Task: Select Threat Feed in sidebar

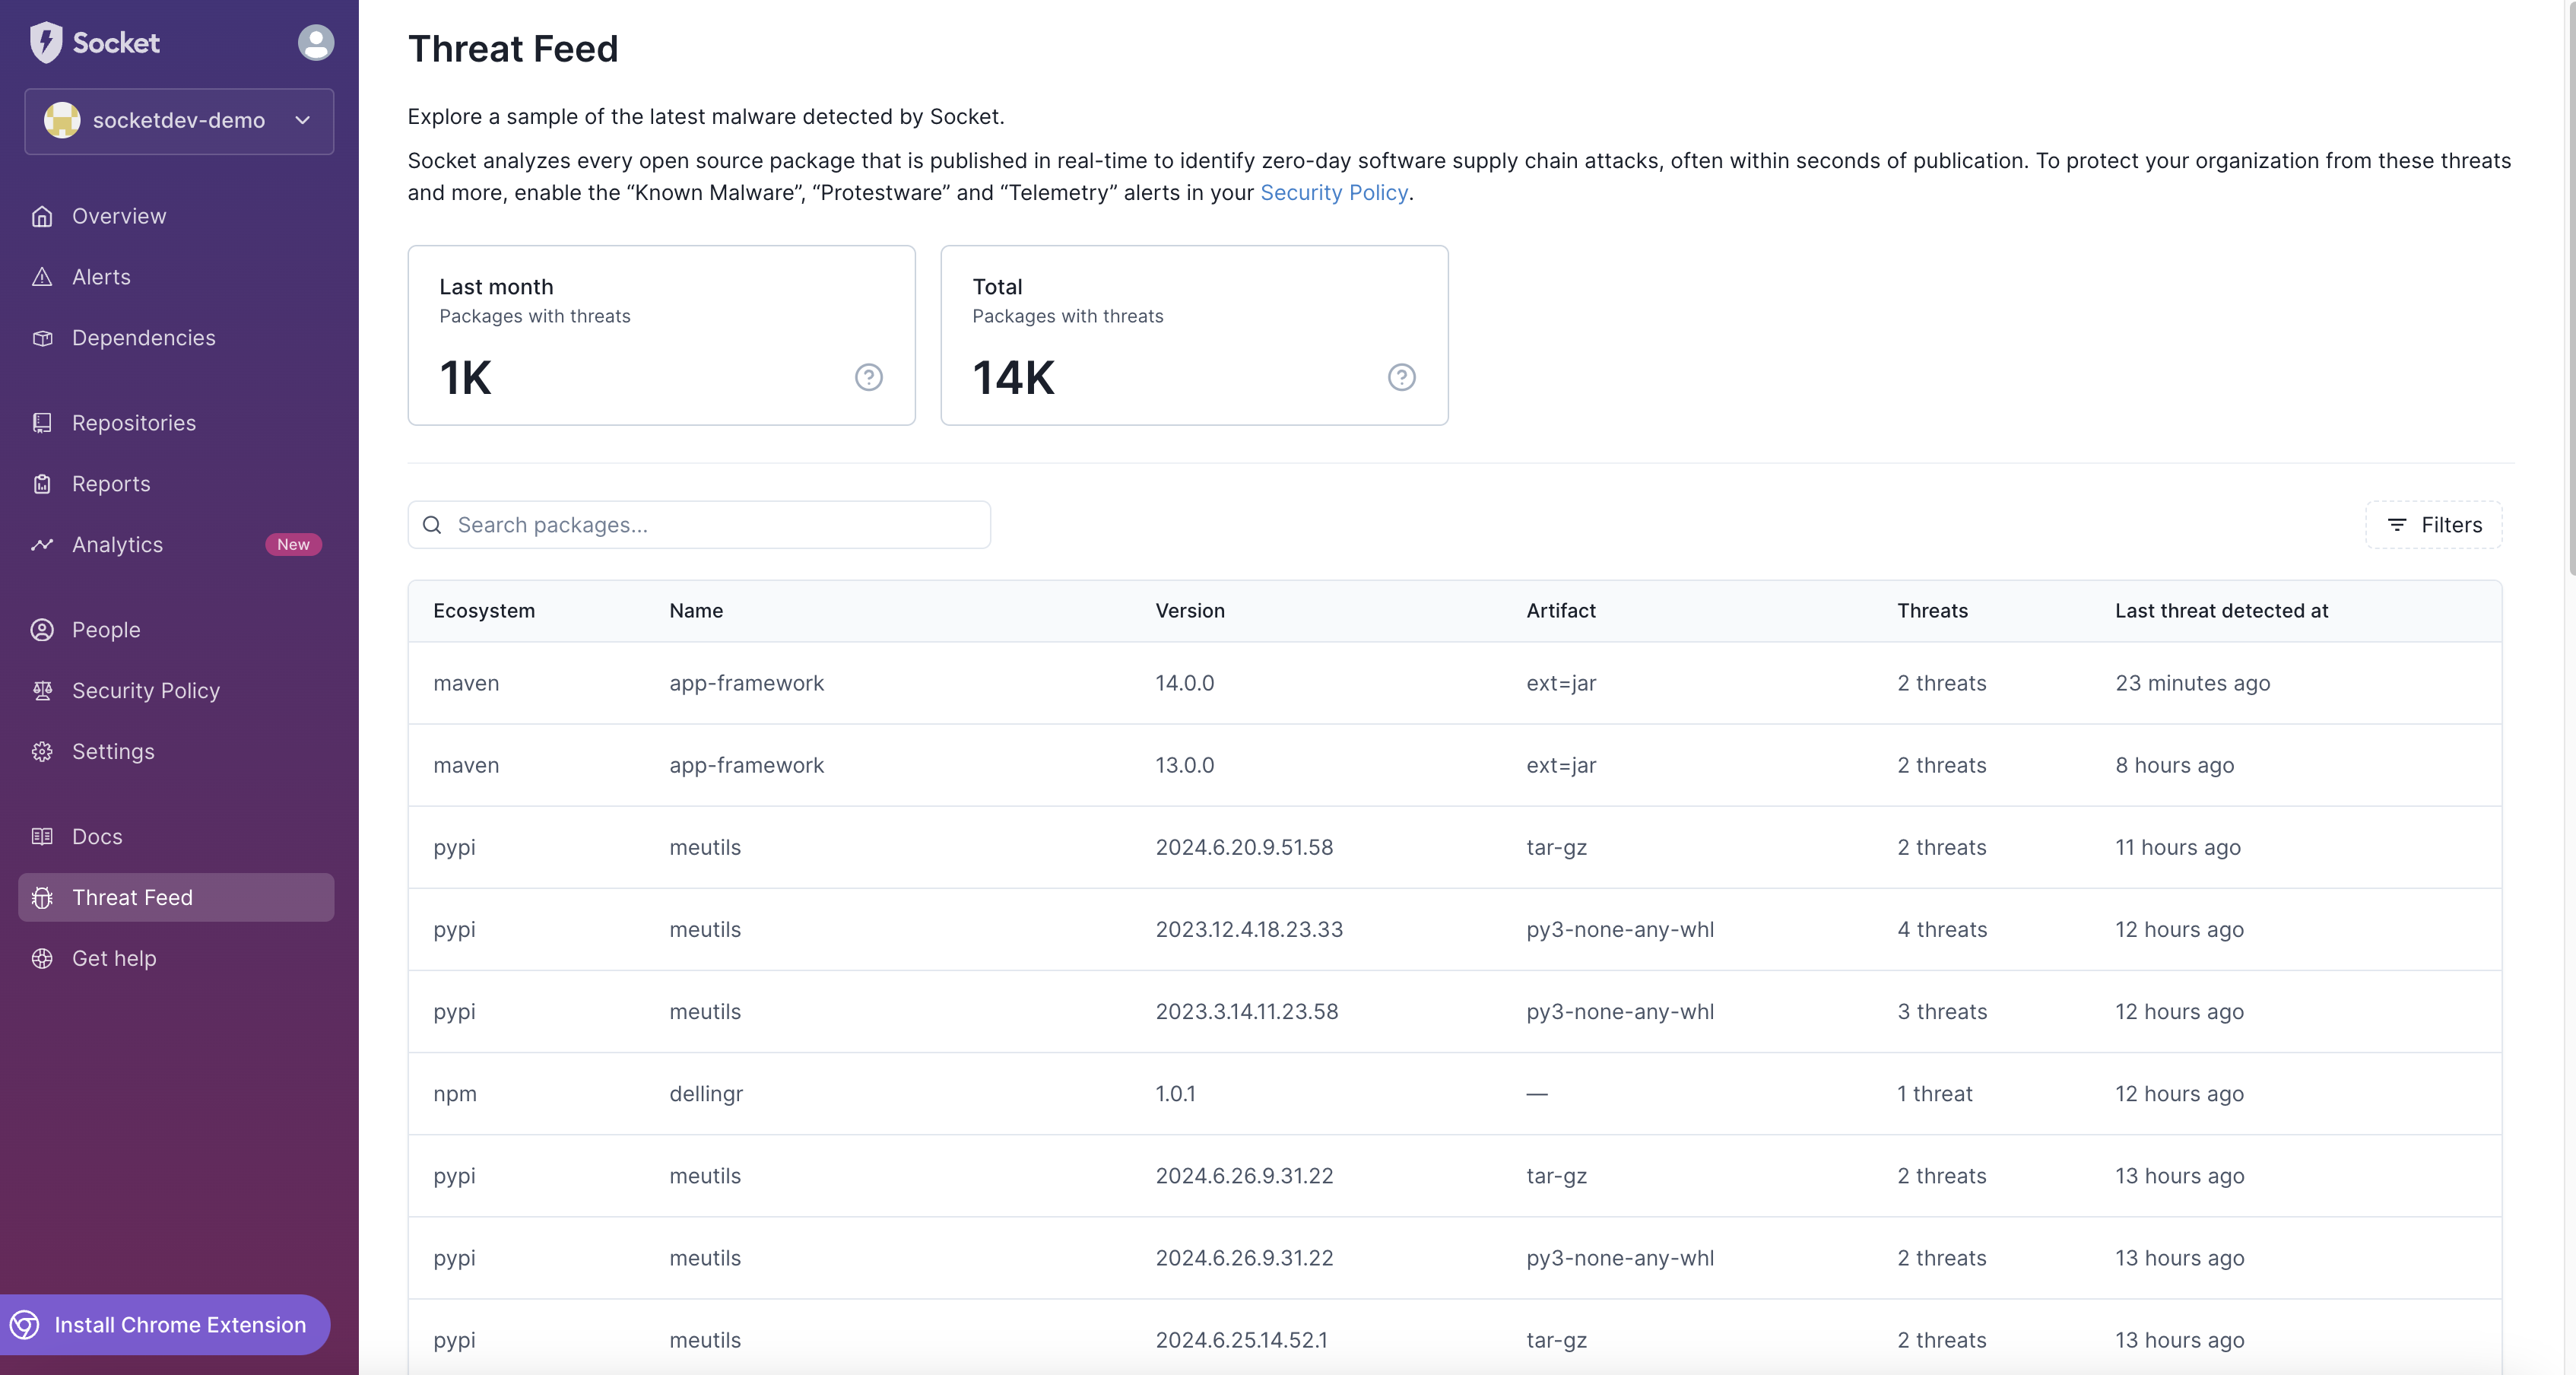Action: point(176,898)
